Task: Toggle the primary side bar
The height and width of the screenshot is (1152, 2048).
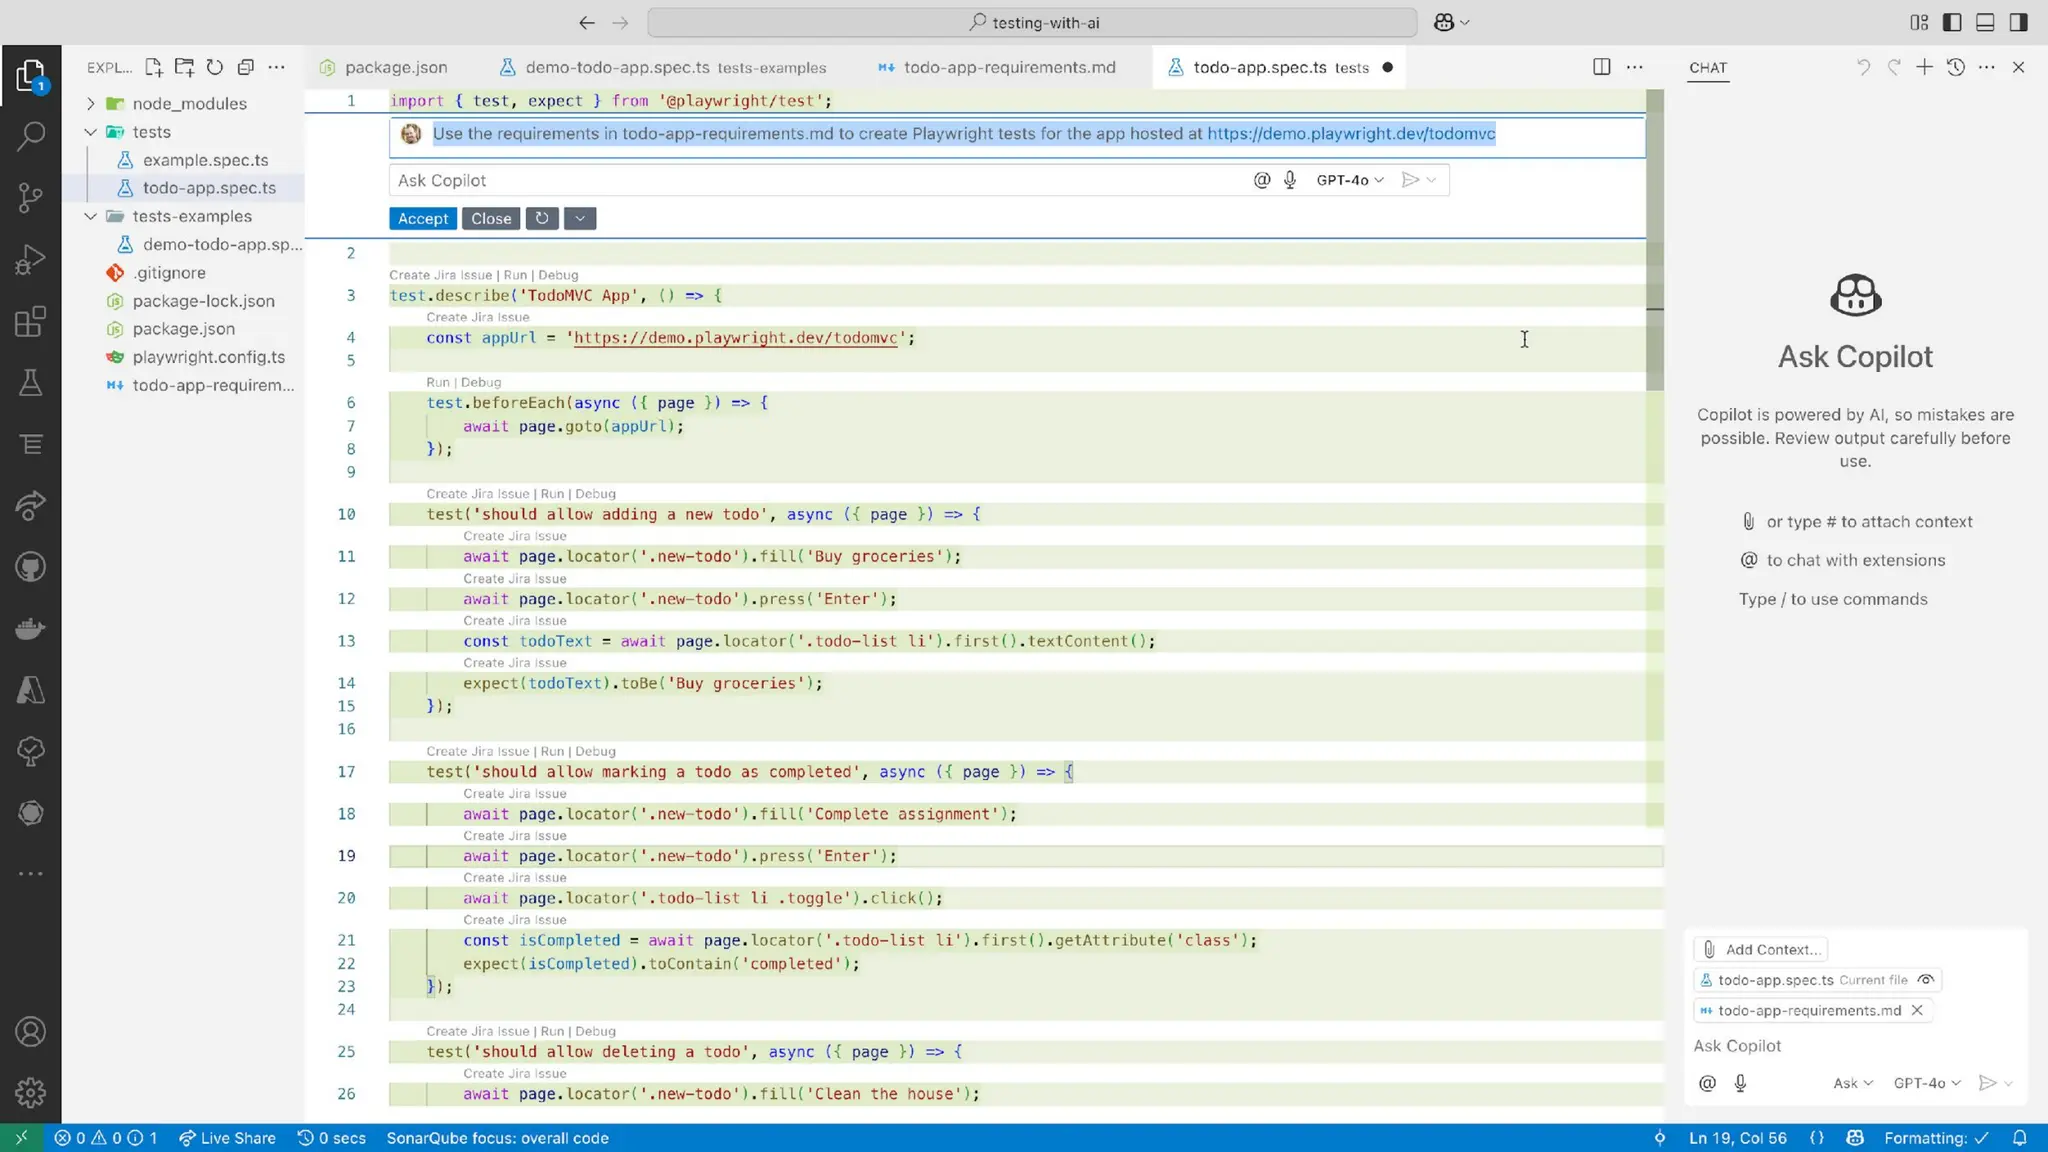Action: tap(1951, 22)
